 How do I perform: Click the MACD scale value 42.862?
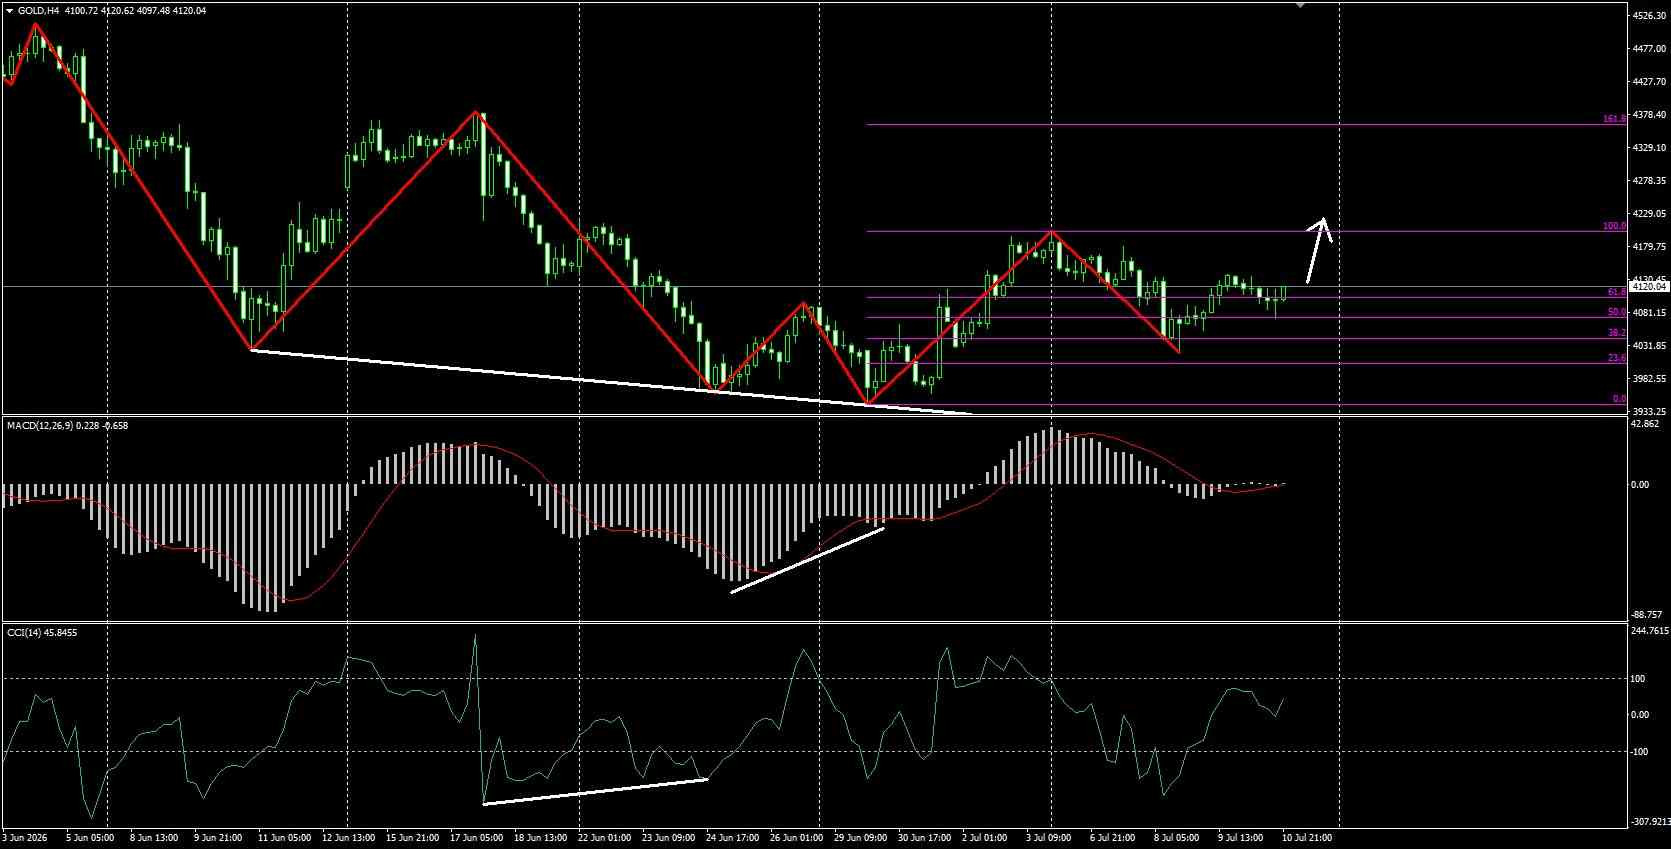tap(1645, 424)
